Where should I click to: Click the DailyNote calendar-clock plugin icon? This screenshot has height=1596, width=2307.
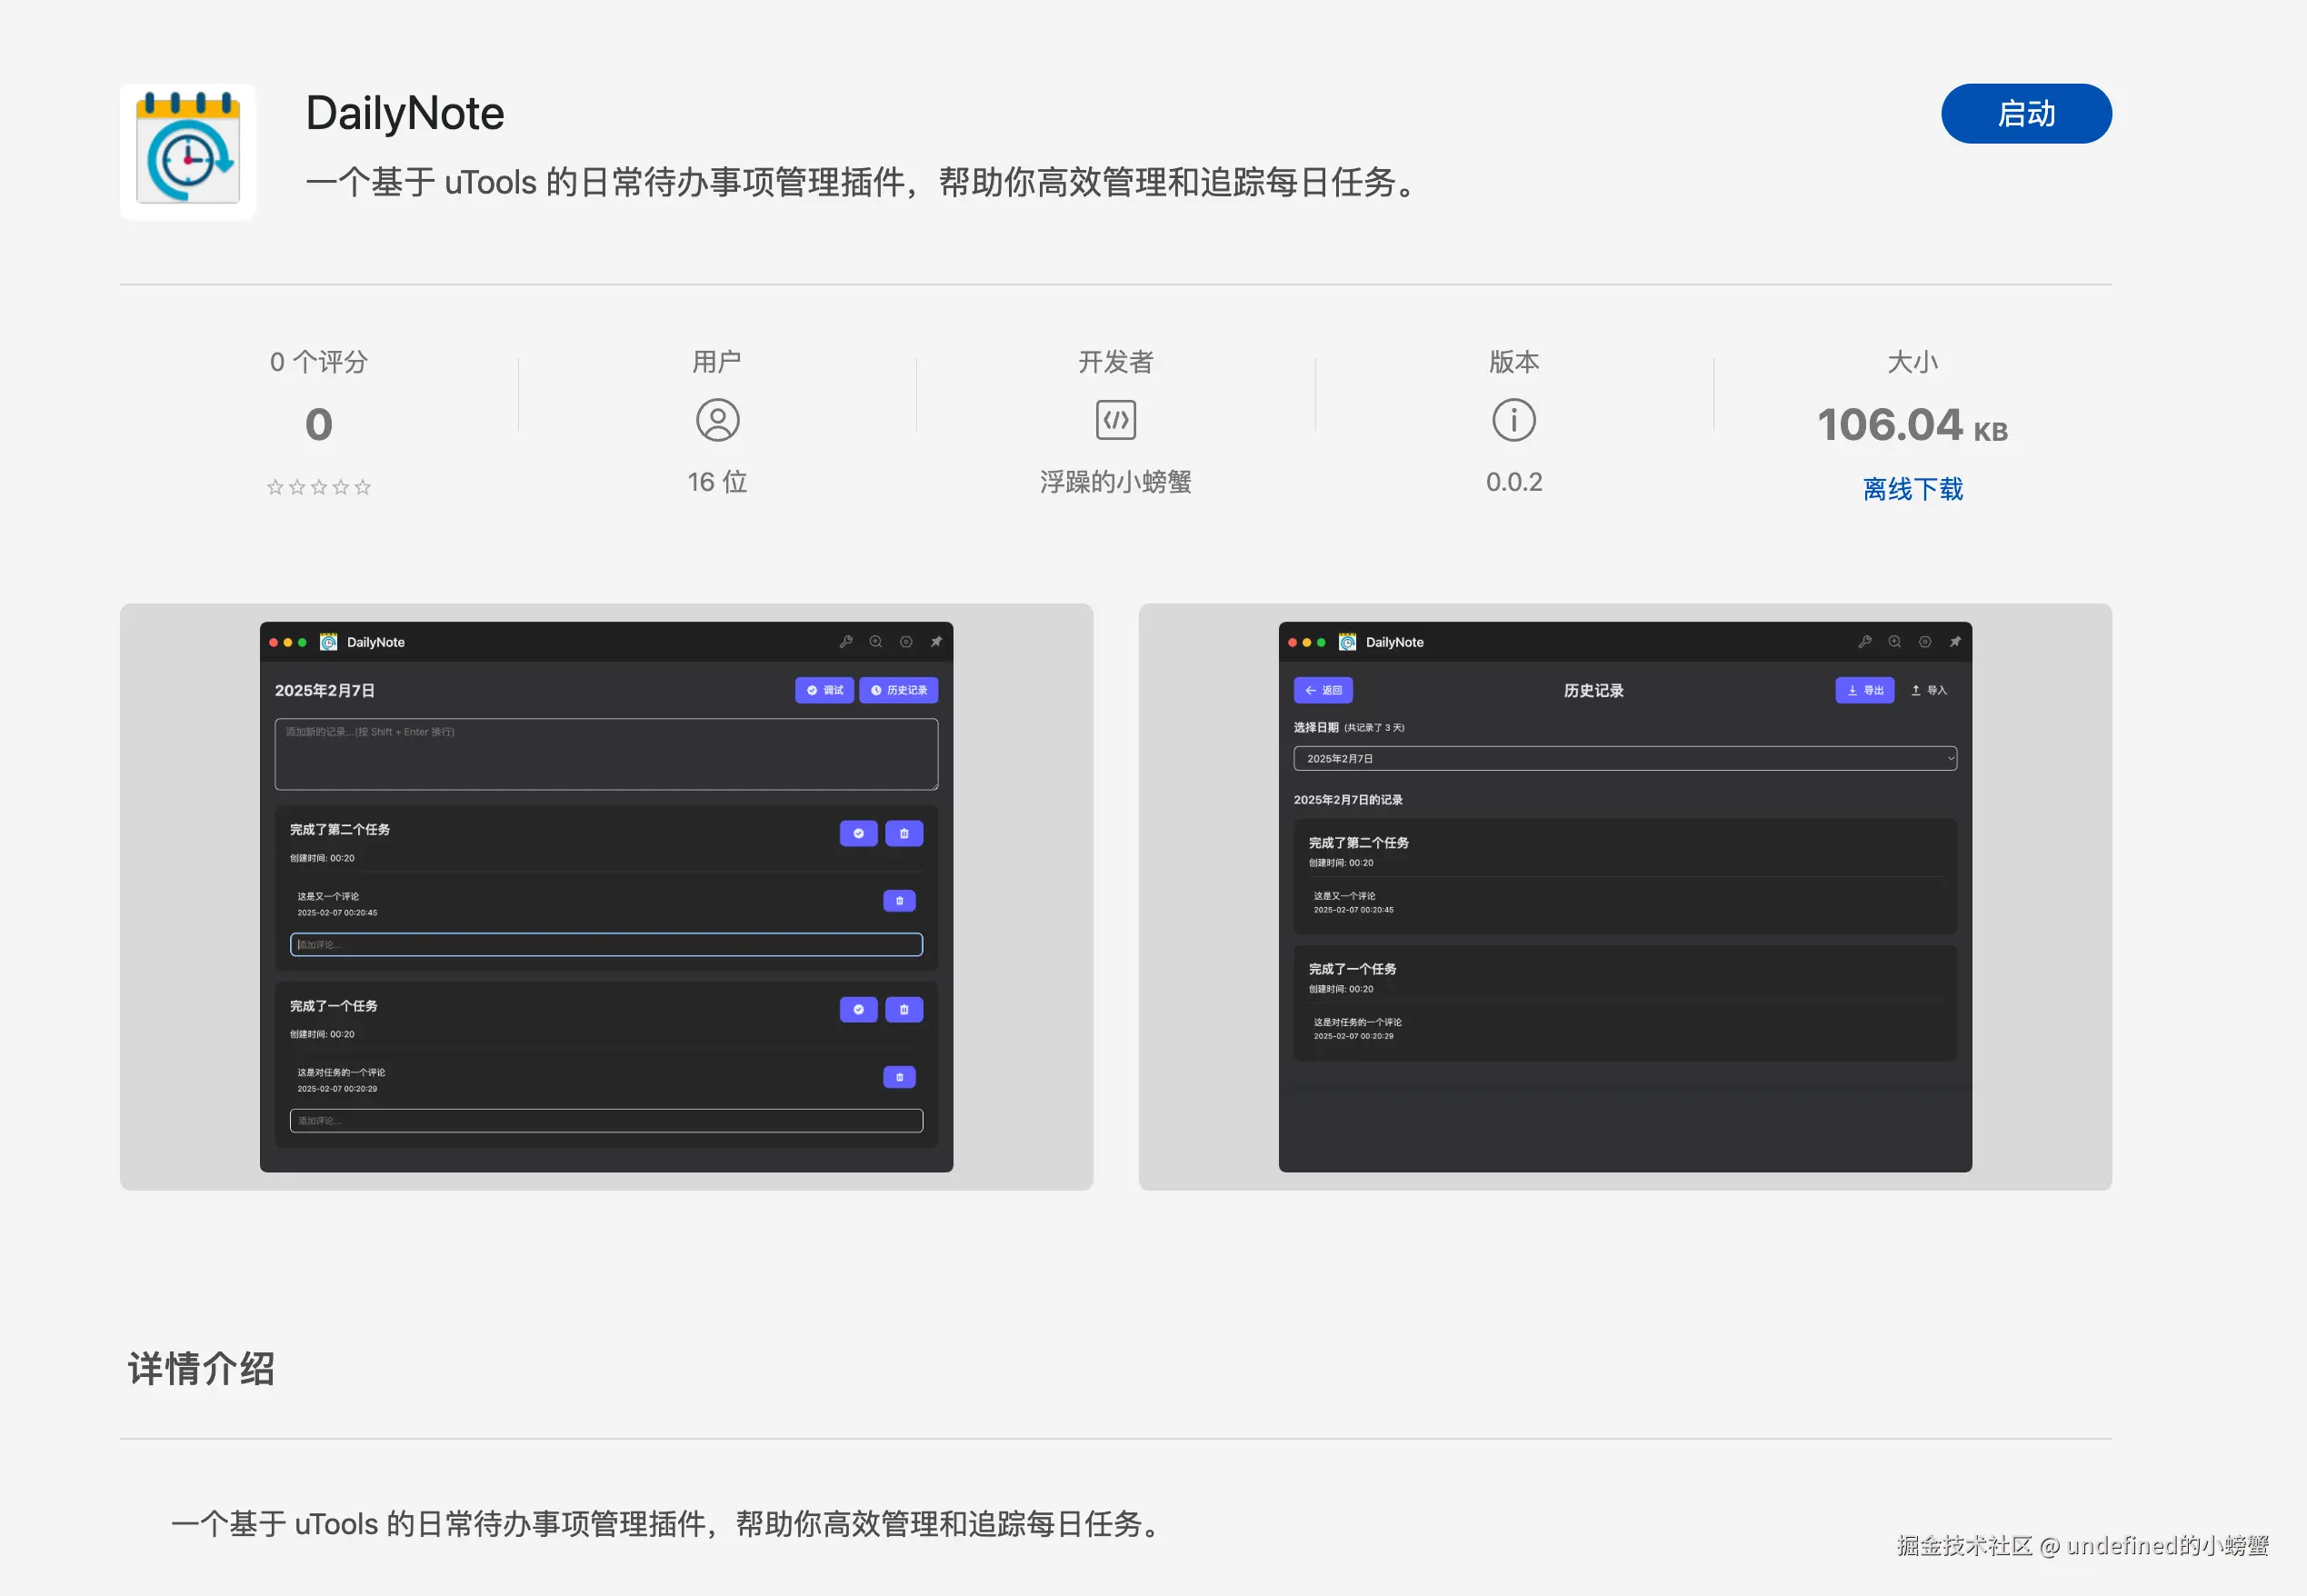point(188,152)
